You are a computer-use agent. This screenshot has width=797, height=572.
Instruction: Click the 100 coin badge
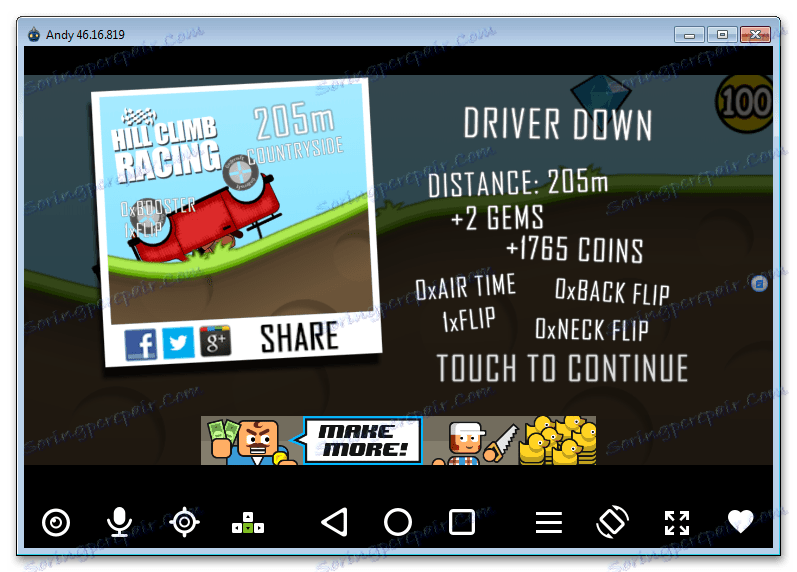tap(745, 103)
